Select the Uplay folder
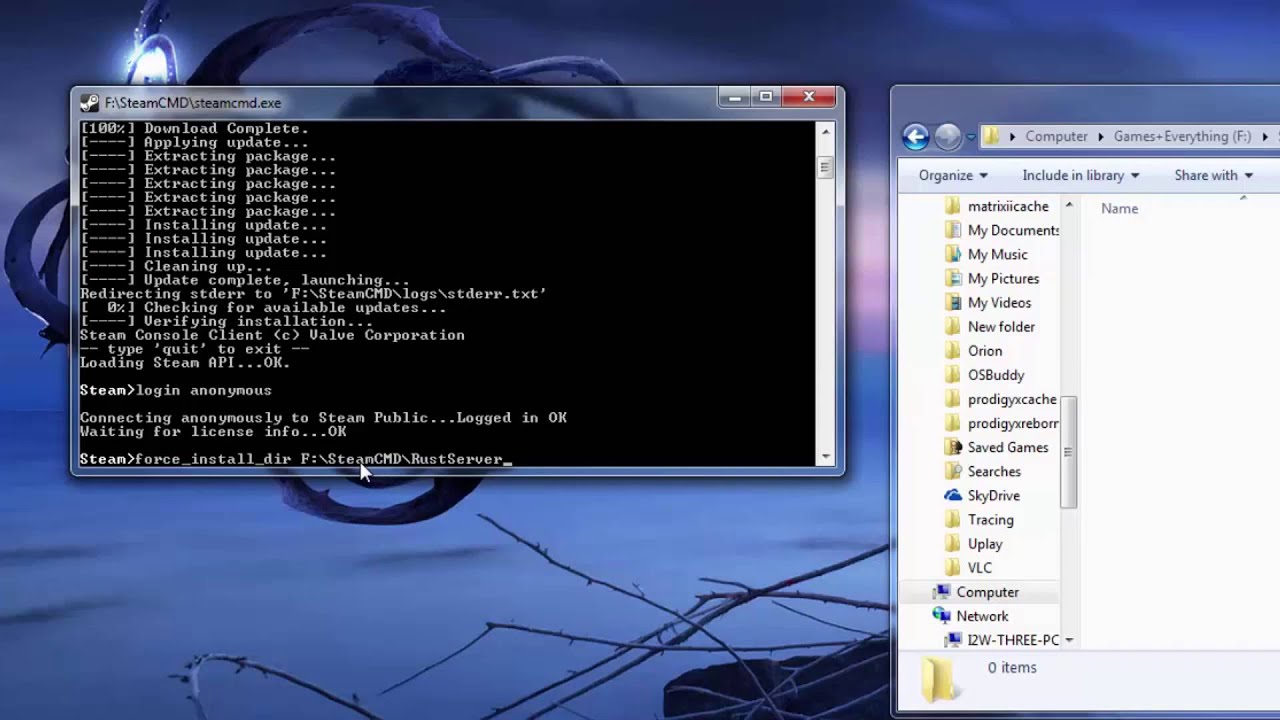 pos(985,544)
